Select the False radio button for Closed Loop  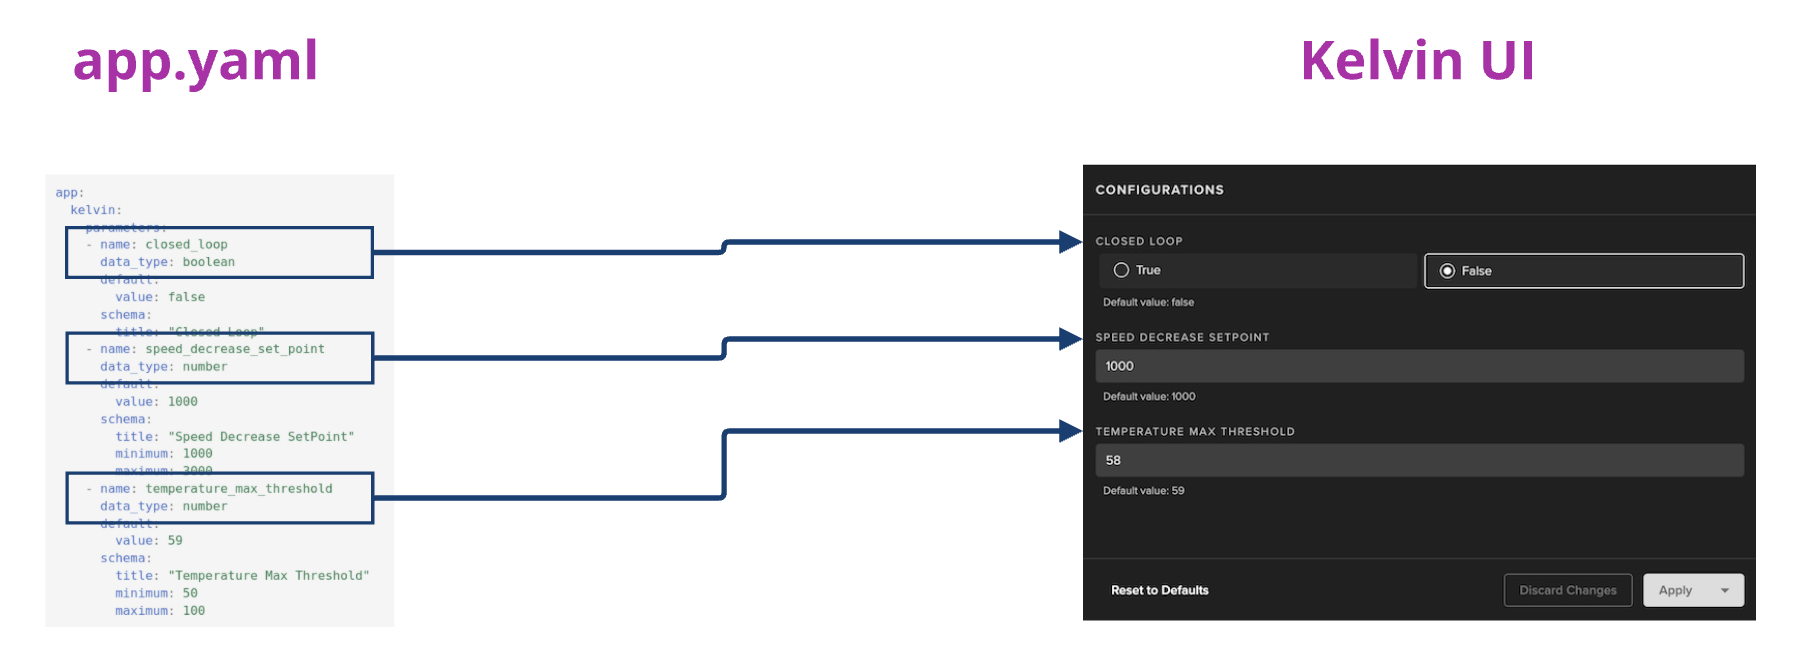coord(1448,270)
